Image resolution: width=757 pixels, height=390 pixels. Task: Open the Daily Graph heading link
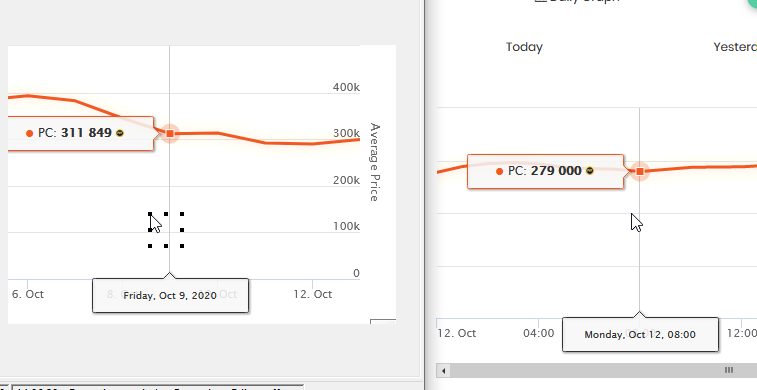point(584,1)
